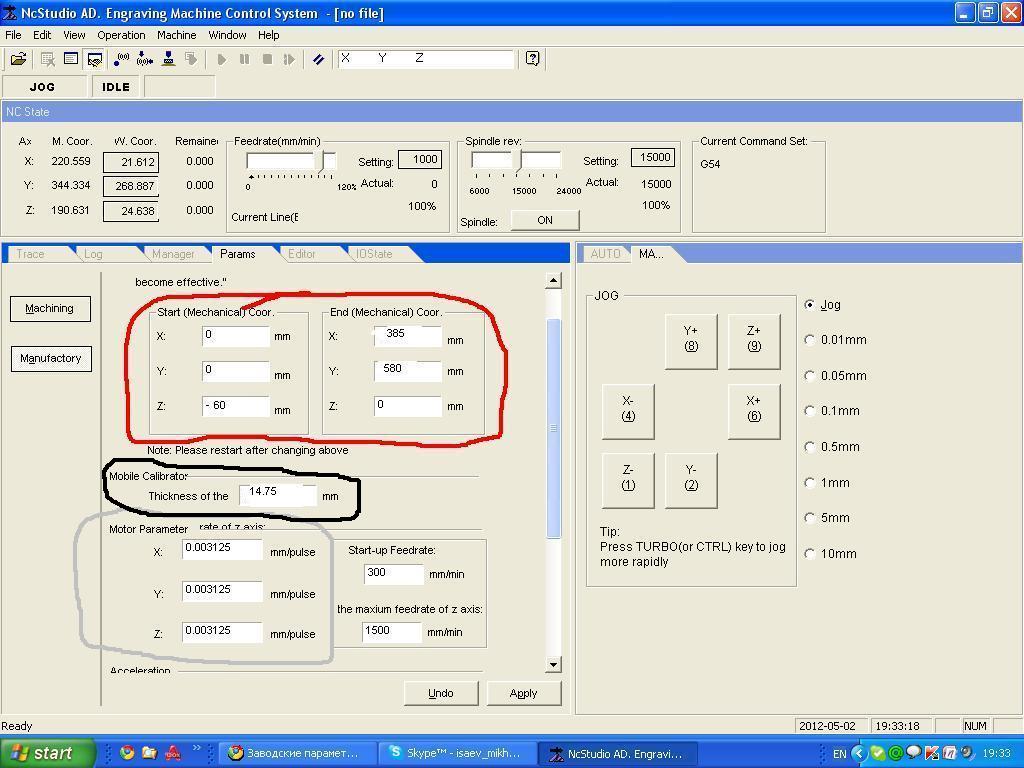1024x768 pixels.
Task: Switch to the AUTO tab
Action: [605, 254]
